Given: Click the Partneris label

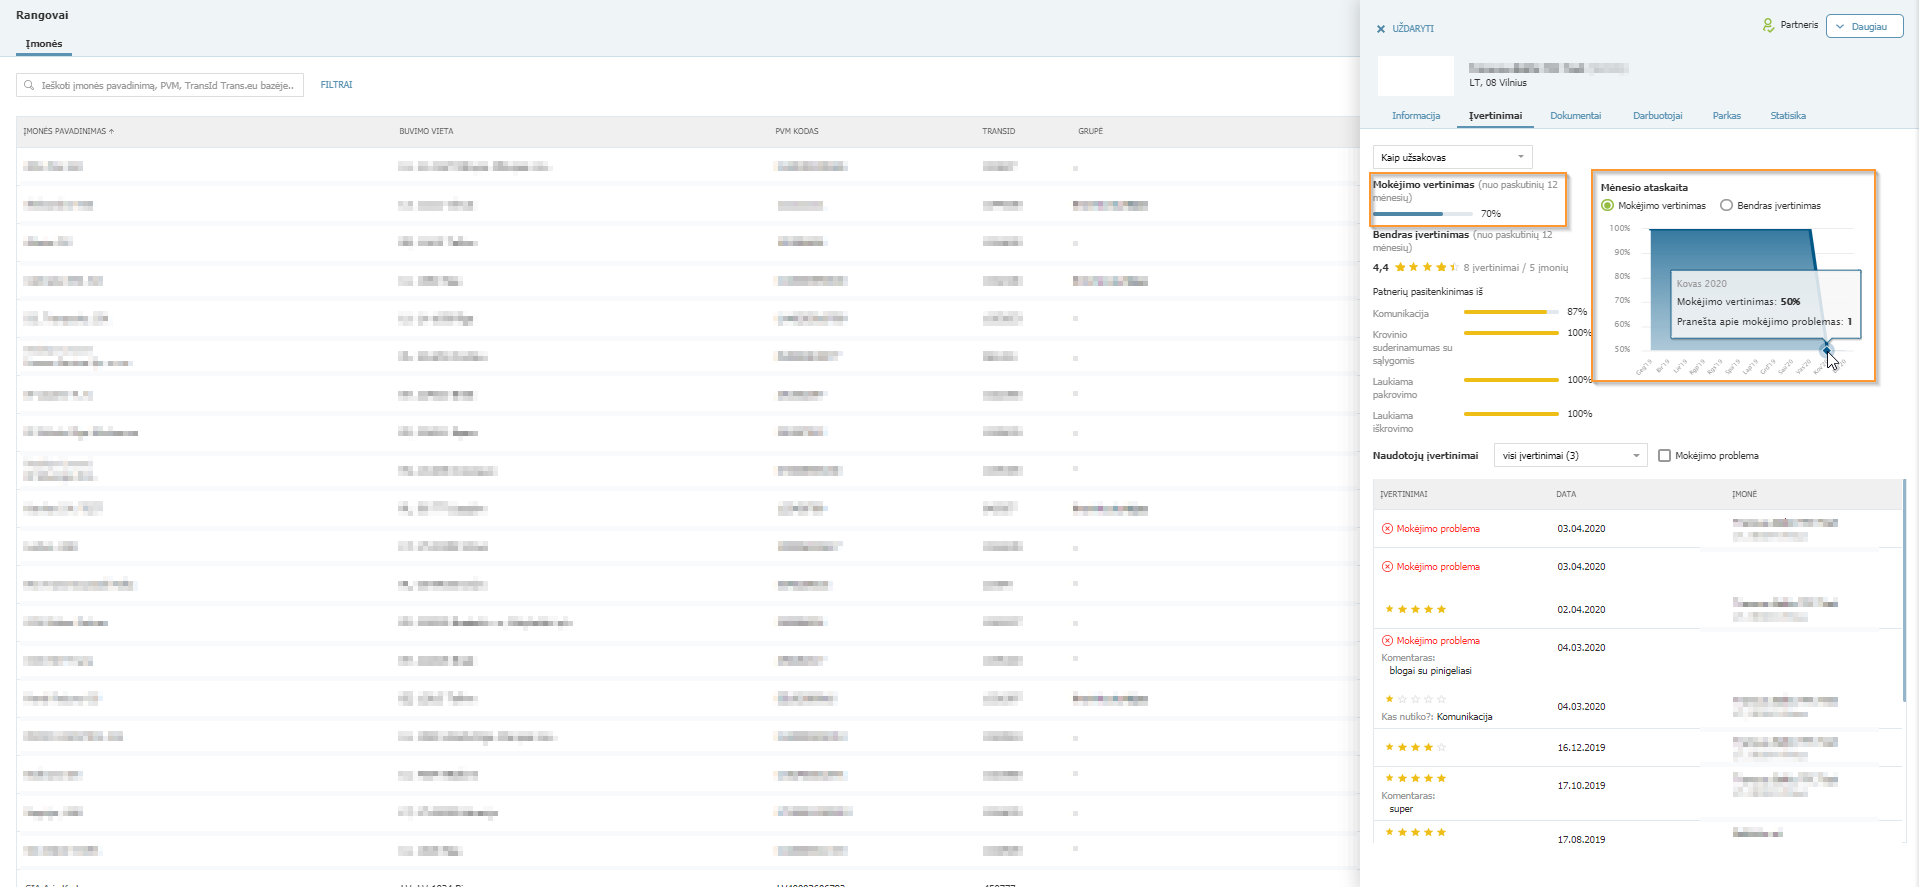Looking at the screenshot, I should pyautogui.click(x=1799, y=25).
